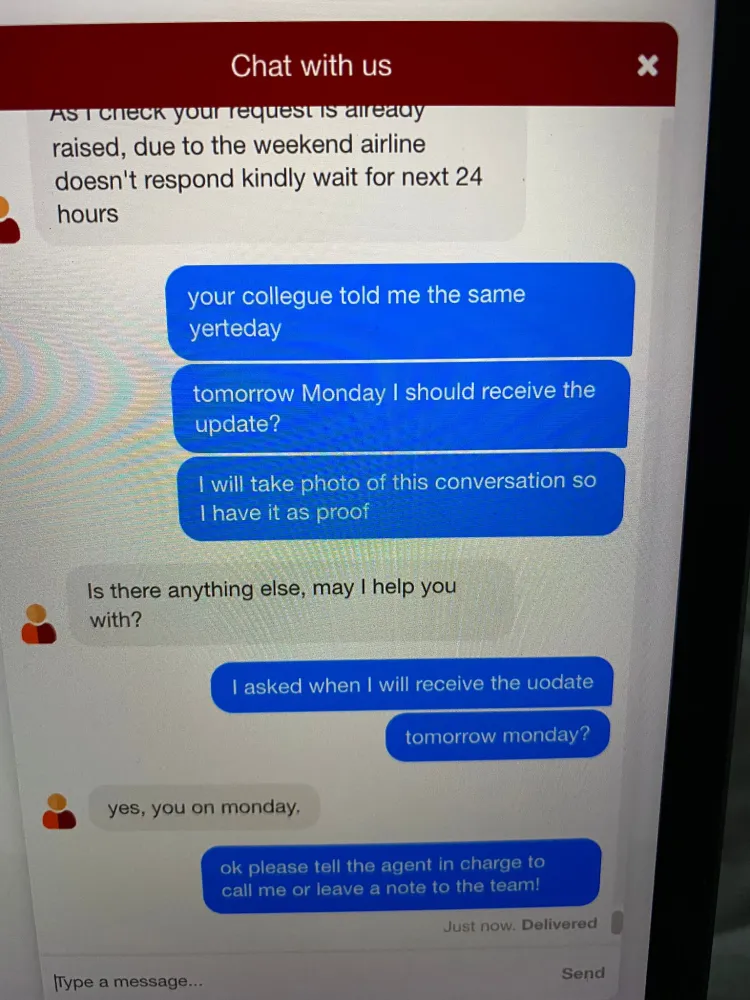Click agent avatar beside 'yes, you on monday'
Image resolution: width=750 pixels, height=1000 pixels.
point(59,811)
